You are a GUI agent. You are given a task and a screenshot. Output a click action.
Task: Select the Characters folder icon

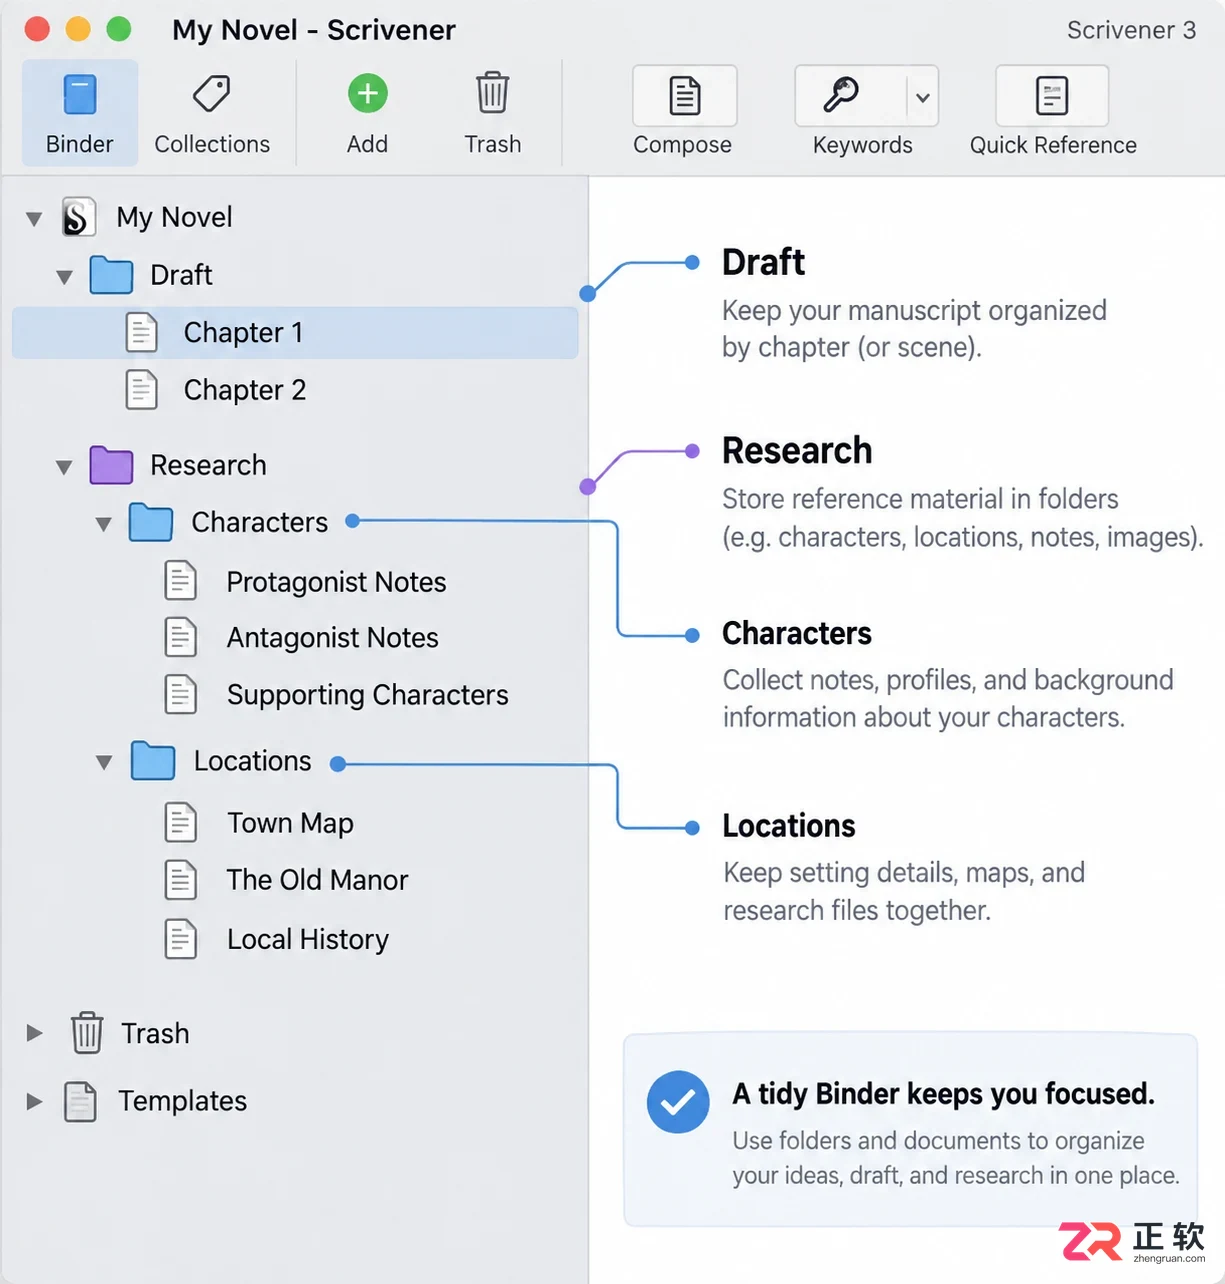tap(151, 522)
